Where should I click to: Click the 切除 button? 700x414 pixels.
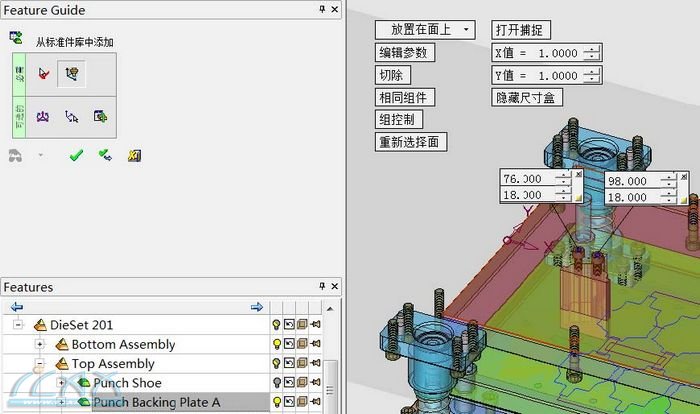(x=392, y=75)
